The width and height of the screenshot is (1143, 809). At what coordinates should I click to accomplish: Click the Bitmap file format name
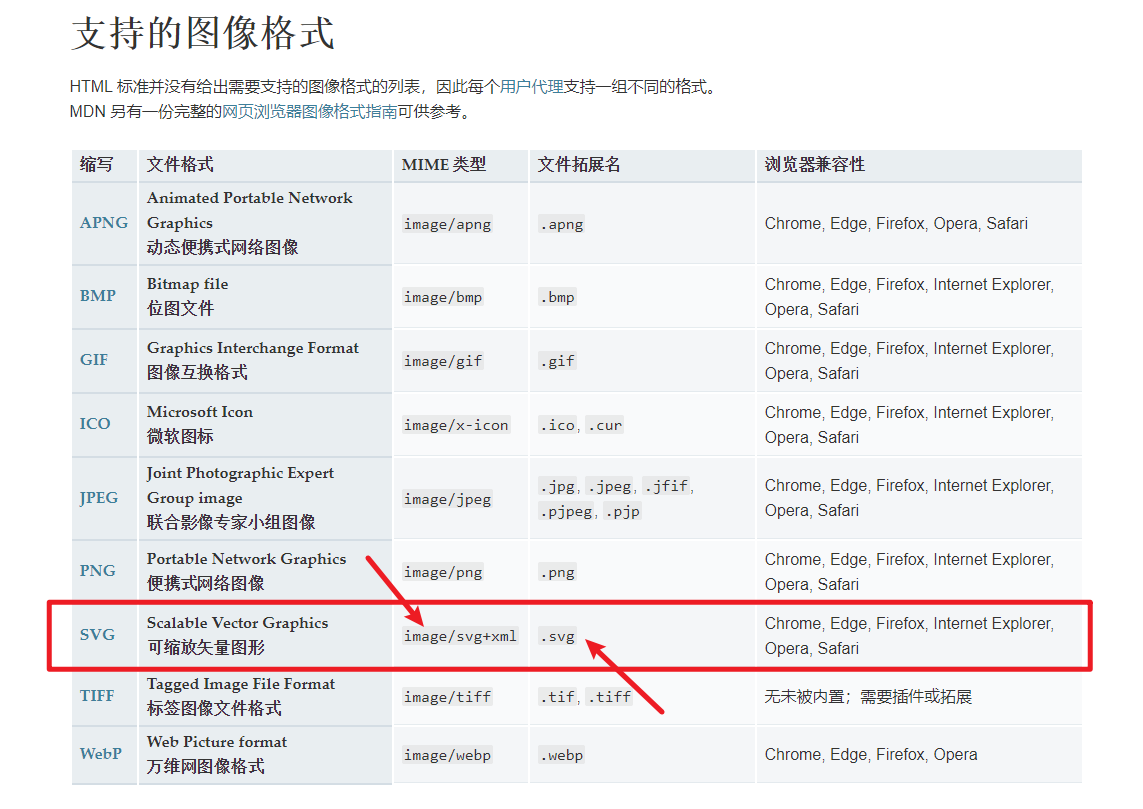click(187, 284)
